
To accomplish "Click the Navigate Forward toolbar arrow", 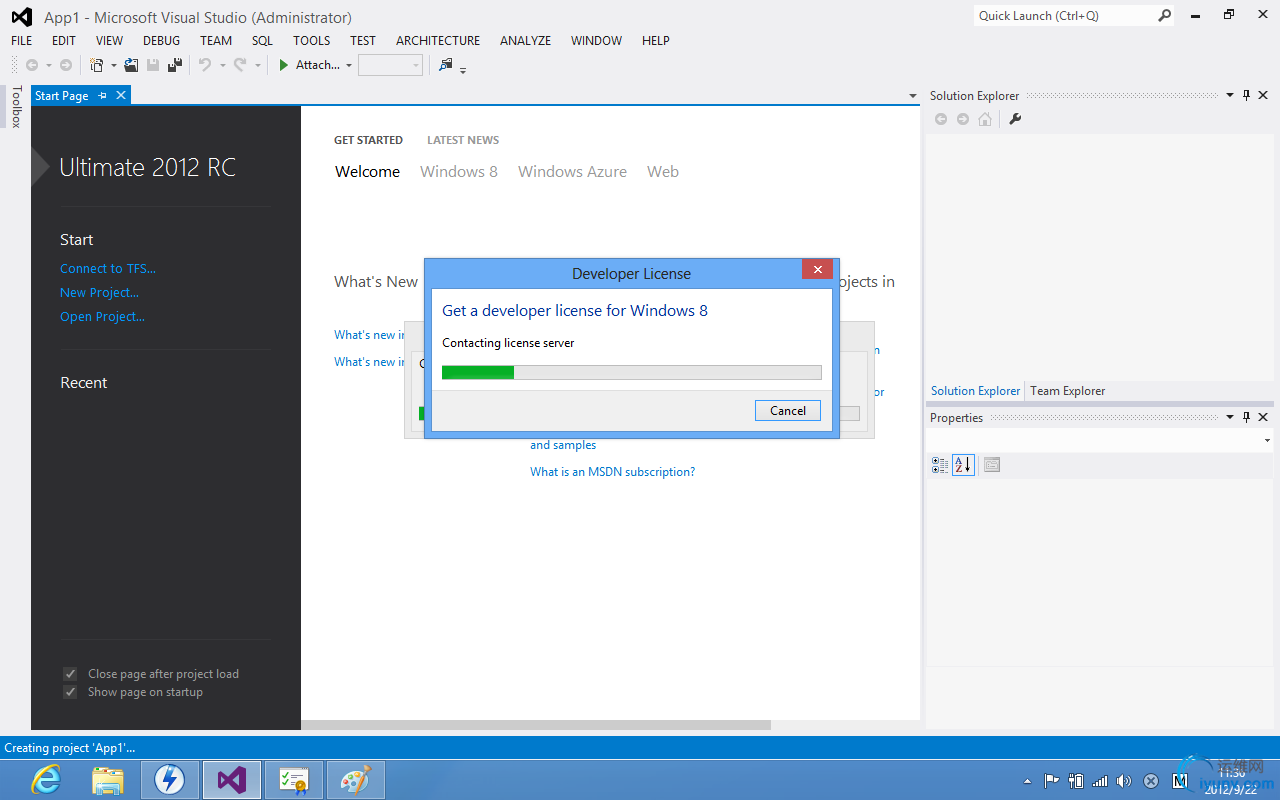I will pyautogui.click(x=66, y=65).
